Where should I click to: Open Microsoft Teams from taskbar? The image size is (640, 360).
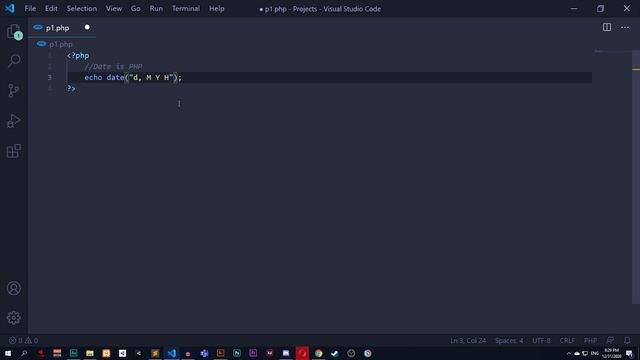pyautogui.click(x=204, y=353)
